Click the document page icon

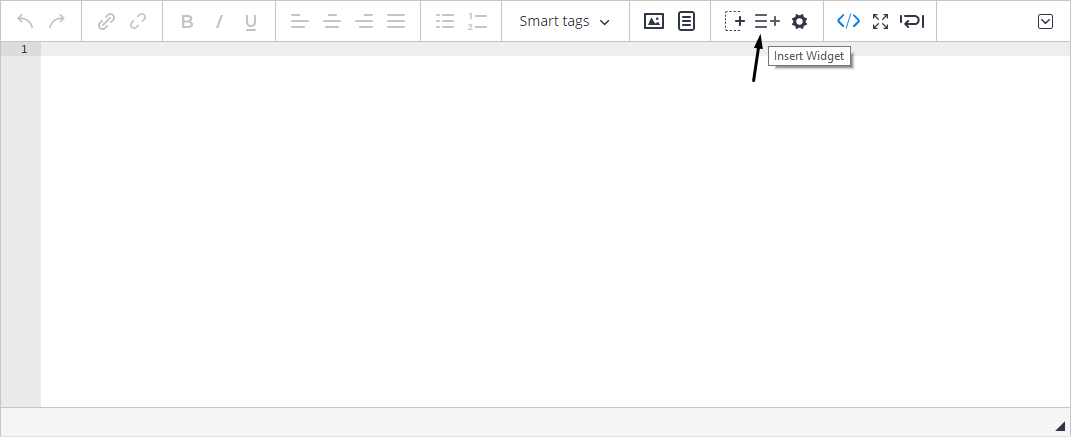click(x=686, y=21)
